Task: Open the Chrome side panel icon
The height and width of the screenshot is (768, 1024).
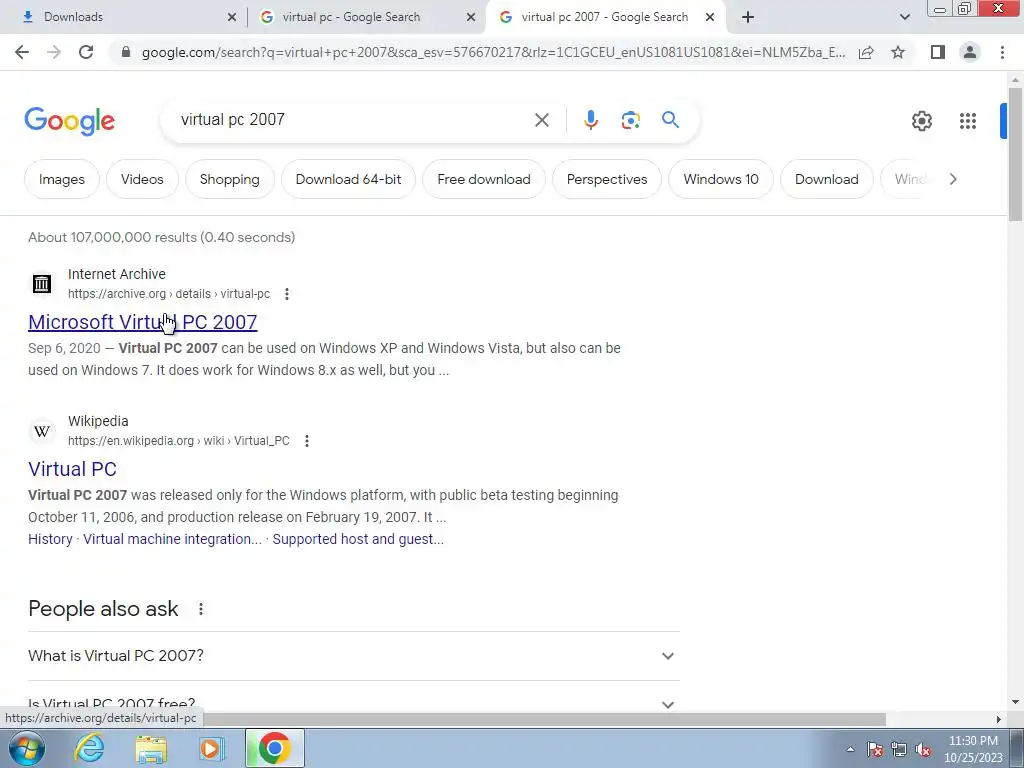Action: (938, 52)
